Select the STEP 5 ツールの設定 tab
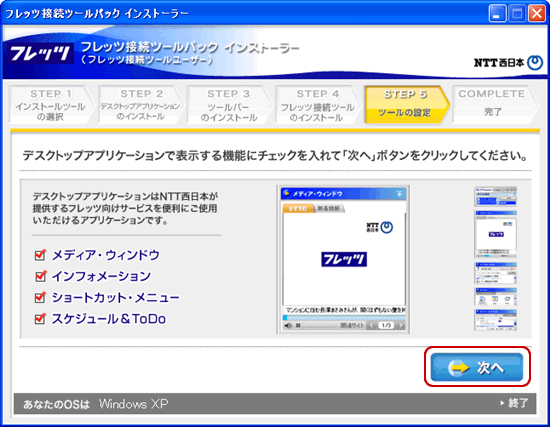 [x=406, y=104]
